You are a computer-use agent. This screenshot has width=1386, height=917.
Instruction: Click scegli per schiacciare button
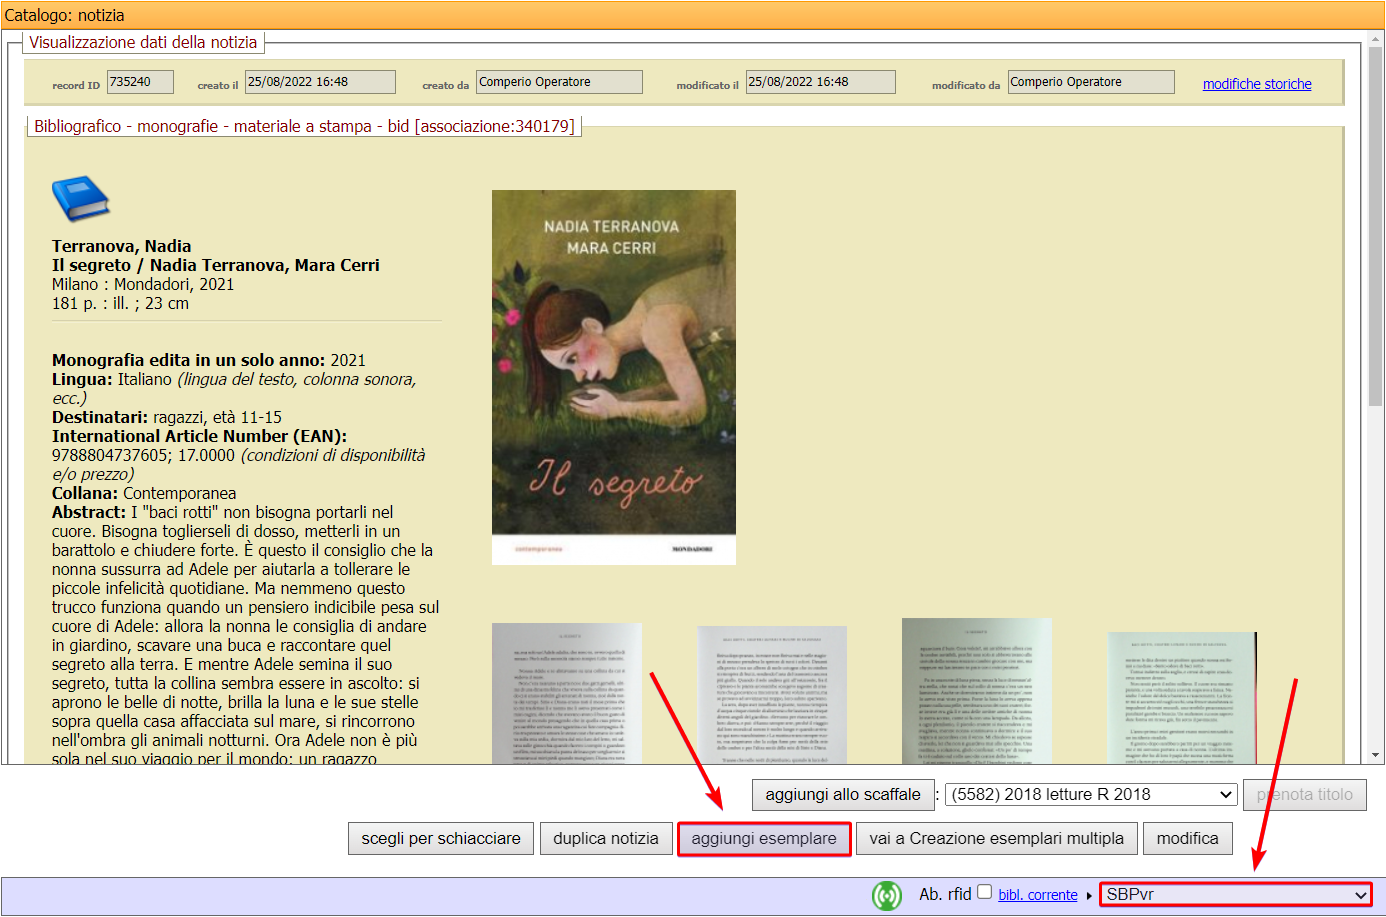(441, 838)
